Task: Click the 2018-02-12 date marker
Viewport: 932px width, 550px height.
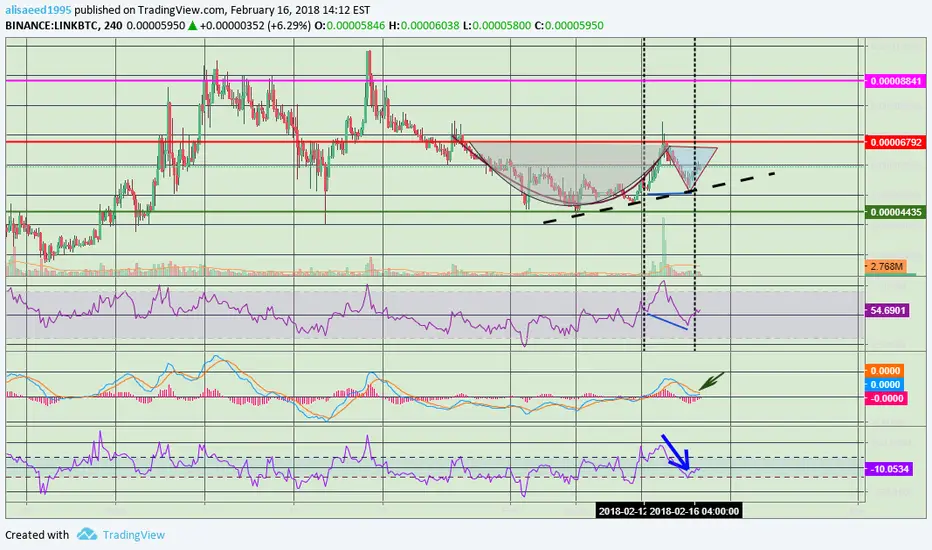Action: click(x=621, y=511)
